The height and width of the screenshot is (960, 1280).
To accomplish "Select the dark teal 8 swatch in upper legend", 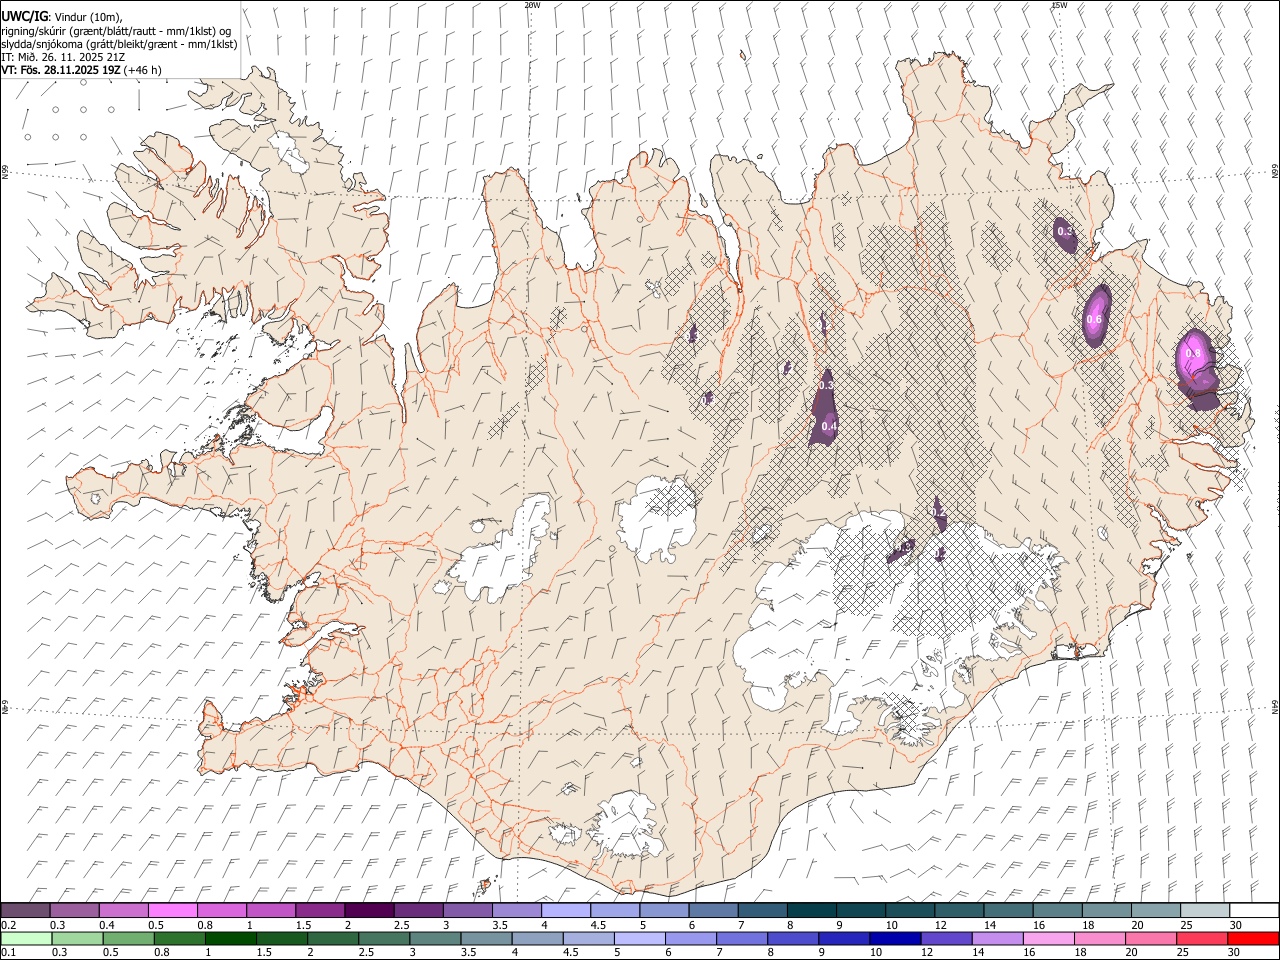I will coord(812,911).
